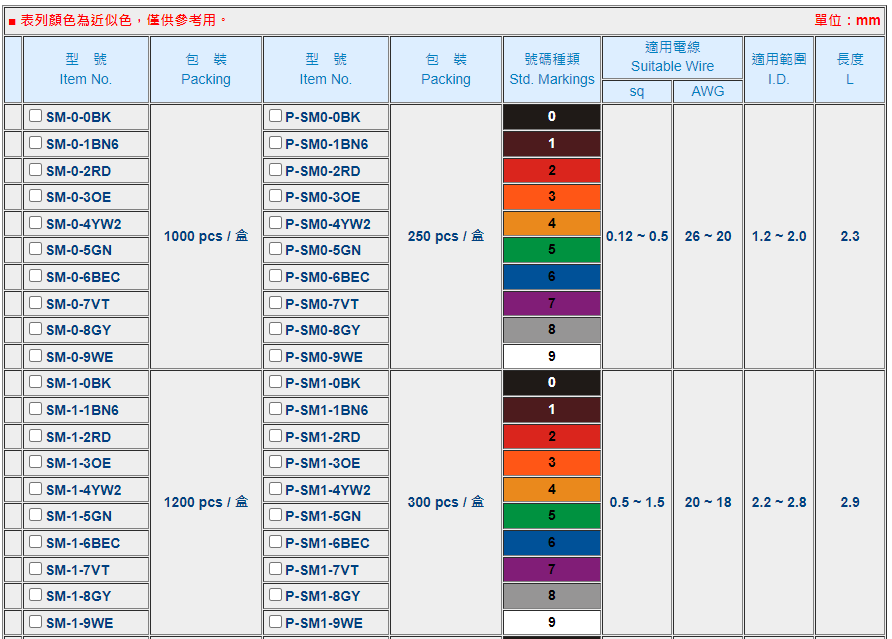Click the red number 2 swatch for SM-0
892x639 pixels.
pyautogui.click(x=552, y=170)
